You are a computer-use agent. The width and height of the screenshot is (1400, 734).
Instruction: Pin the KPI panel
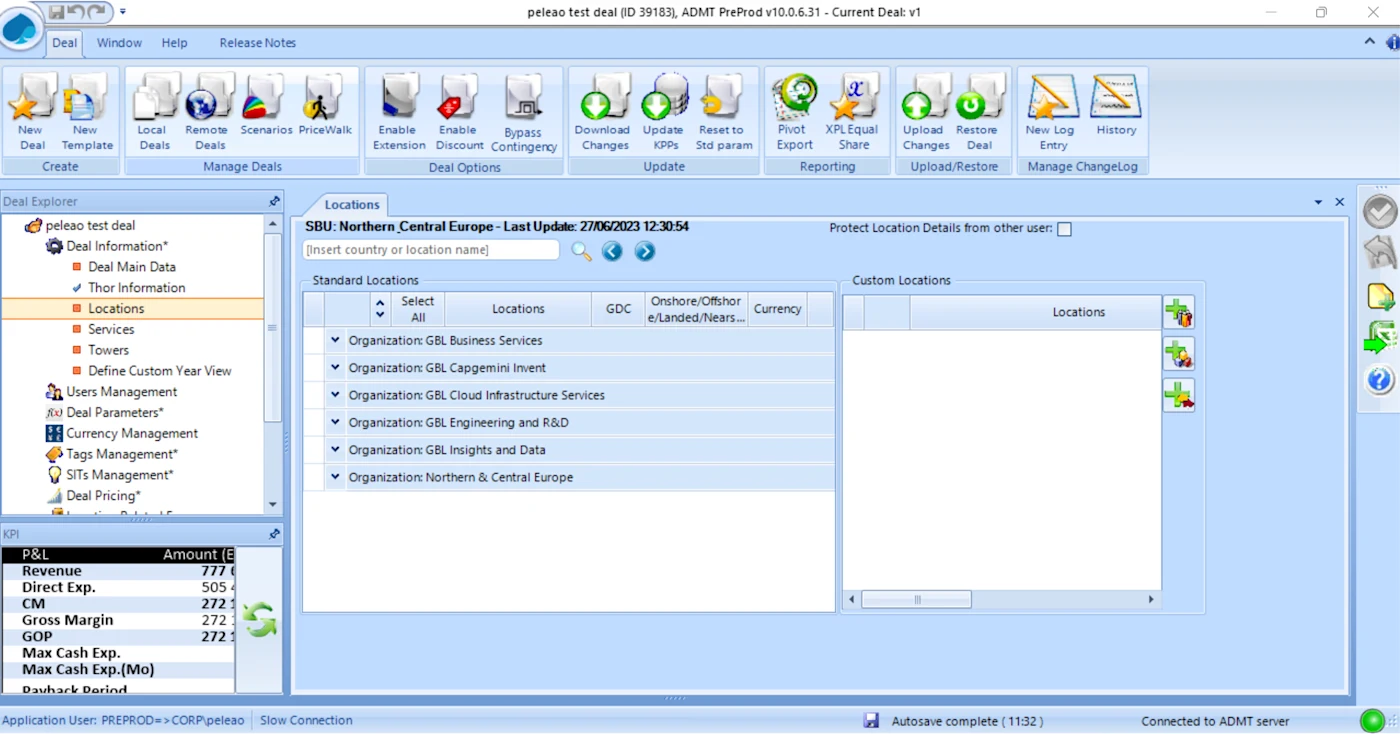coord(274,534)
